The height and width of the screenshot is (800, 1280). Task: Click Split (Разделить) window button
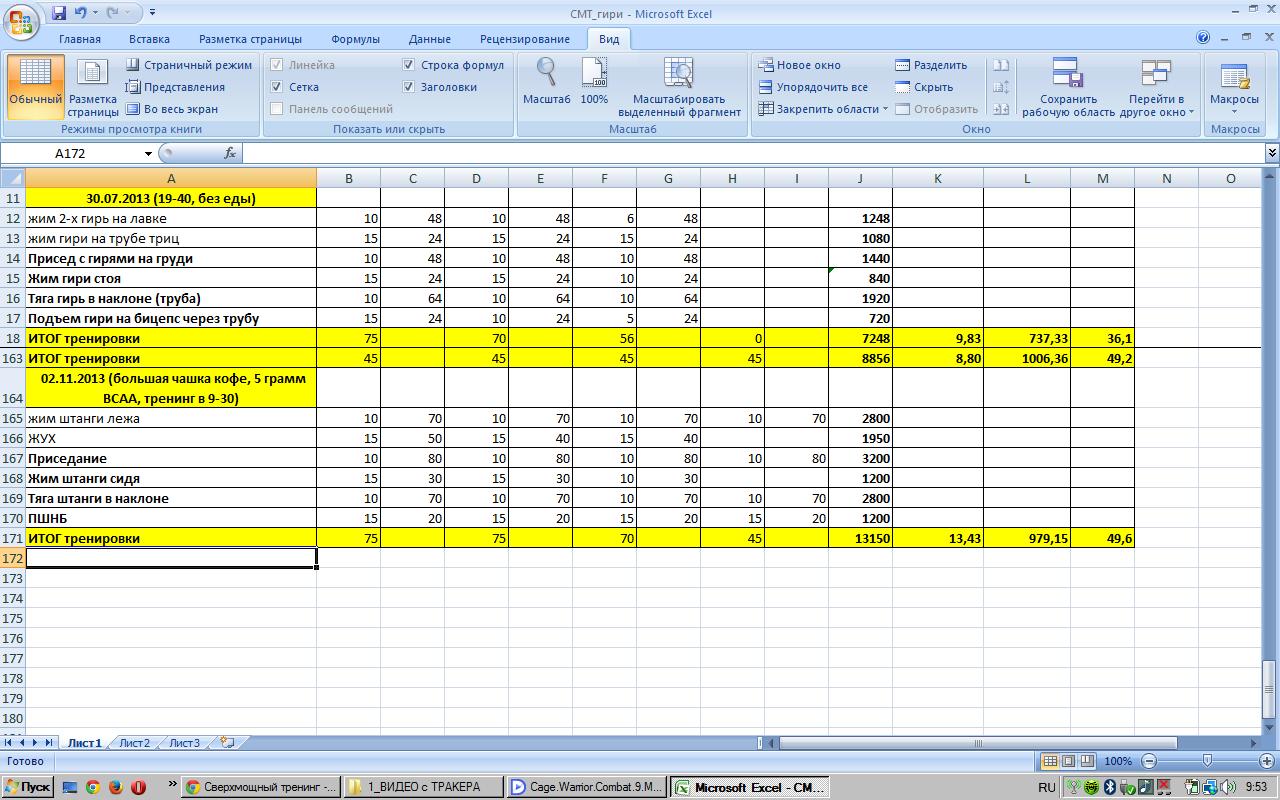coord(931,65)
